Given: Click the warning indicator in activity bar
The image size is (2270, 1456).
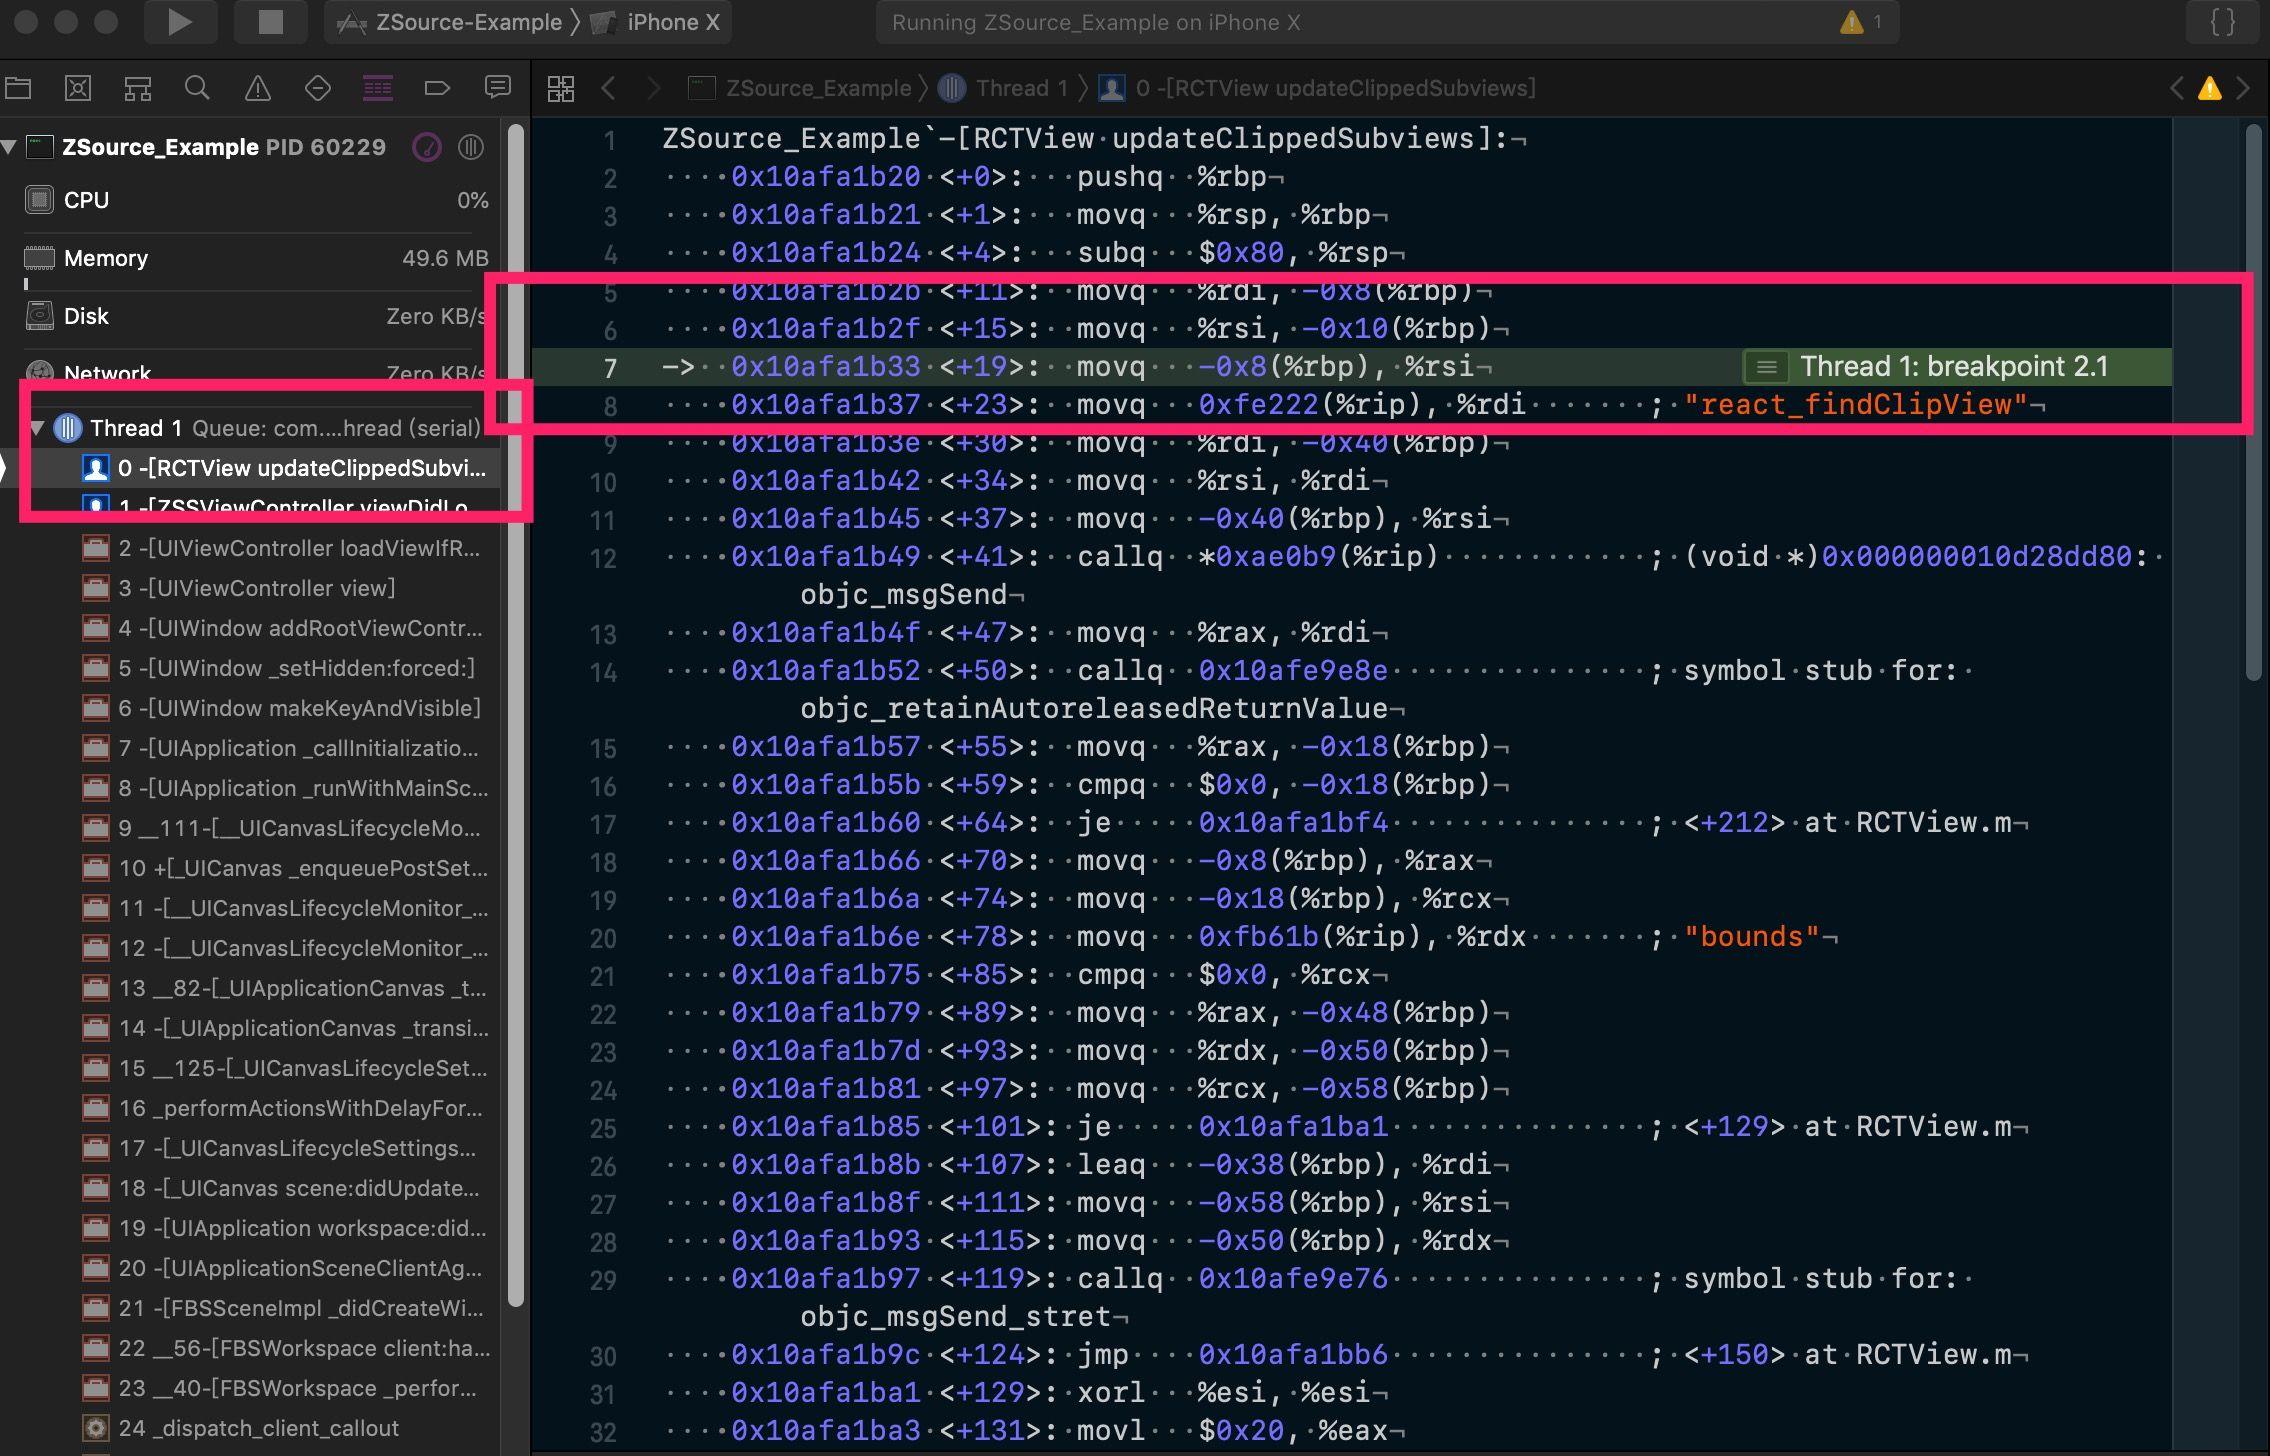Looking at the screenshot, I should [1860, 22].
